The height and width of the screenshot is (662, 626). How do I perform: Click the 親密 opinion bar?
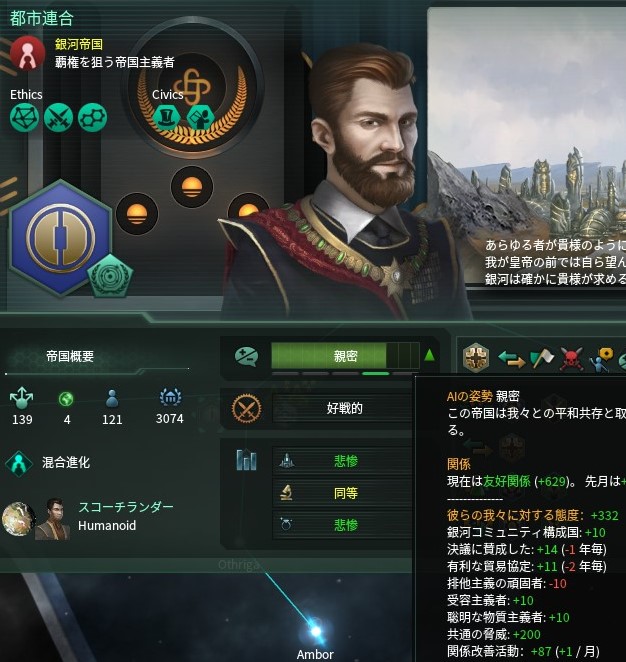point(345,356)
